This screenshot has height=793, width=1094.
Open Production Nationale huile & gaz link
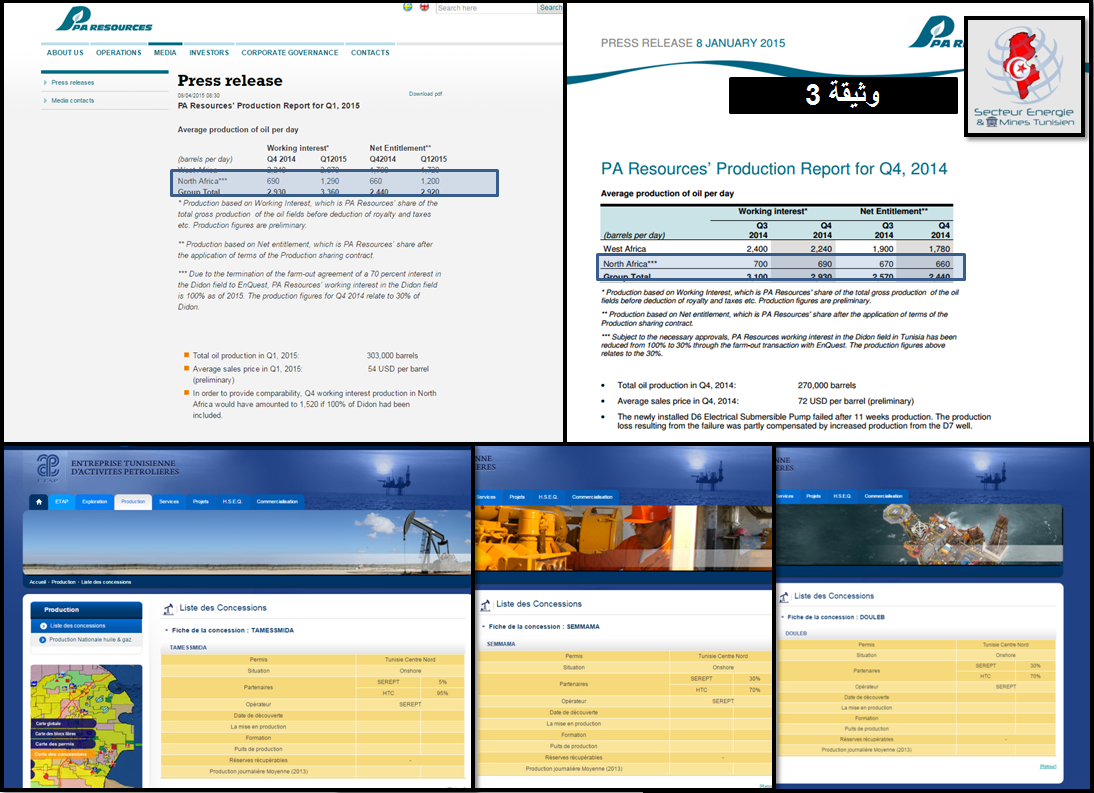click(x=90, y=640)
